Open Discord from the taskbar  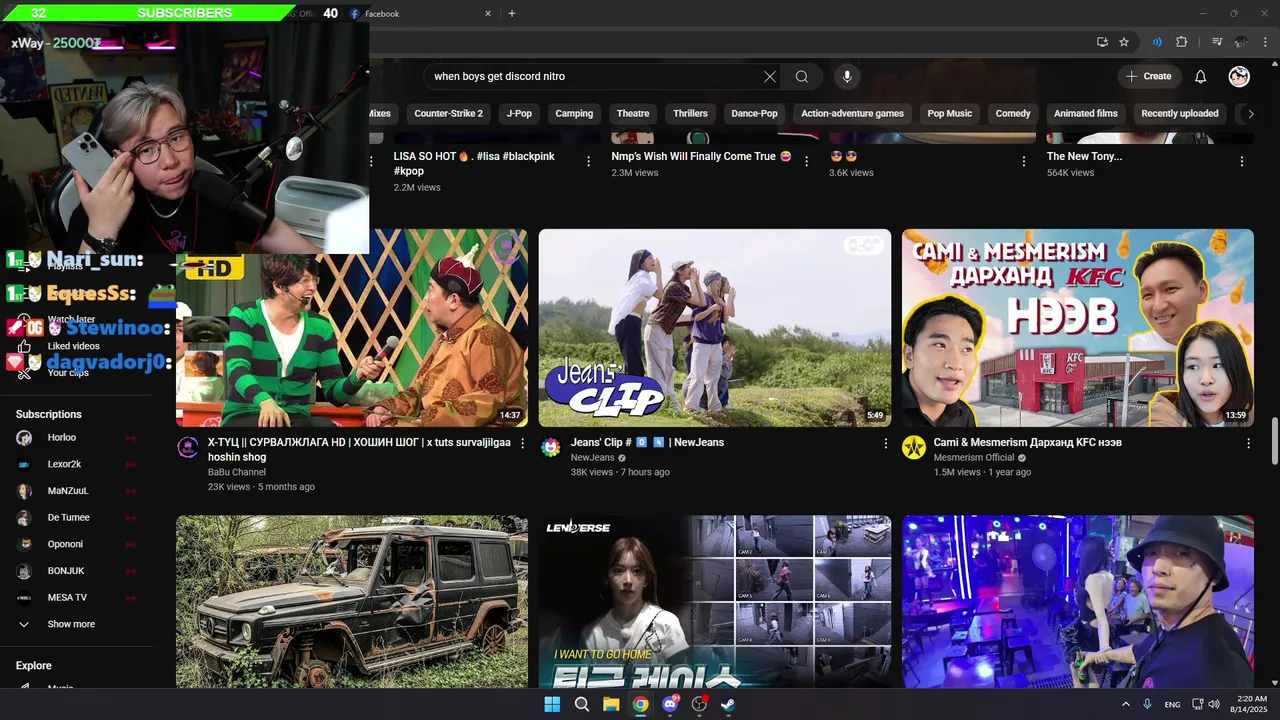click(x=670, y=704)
